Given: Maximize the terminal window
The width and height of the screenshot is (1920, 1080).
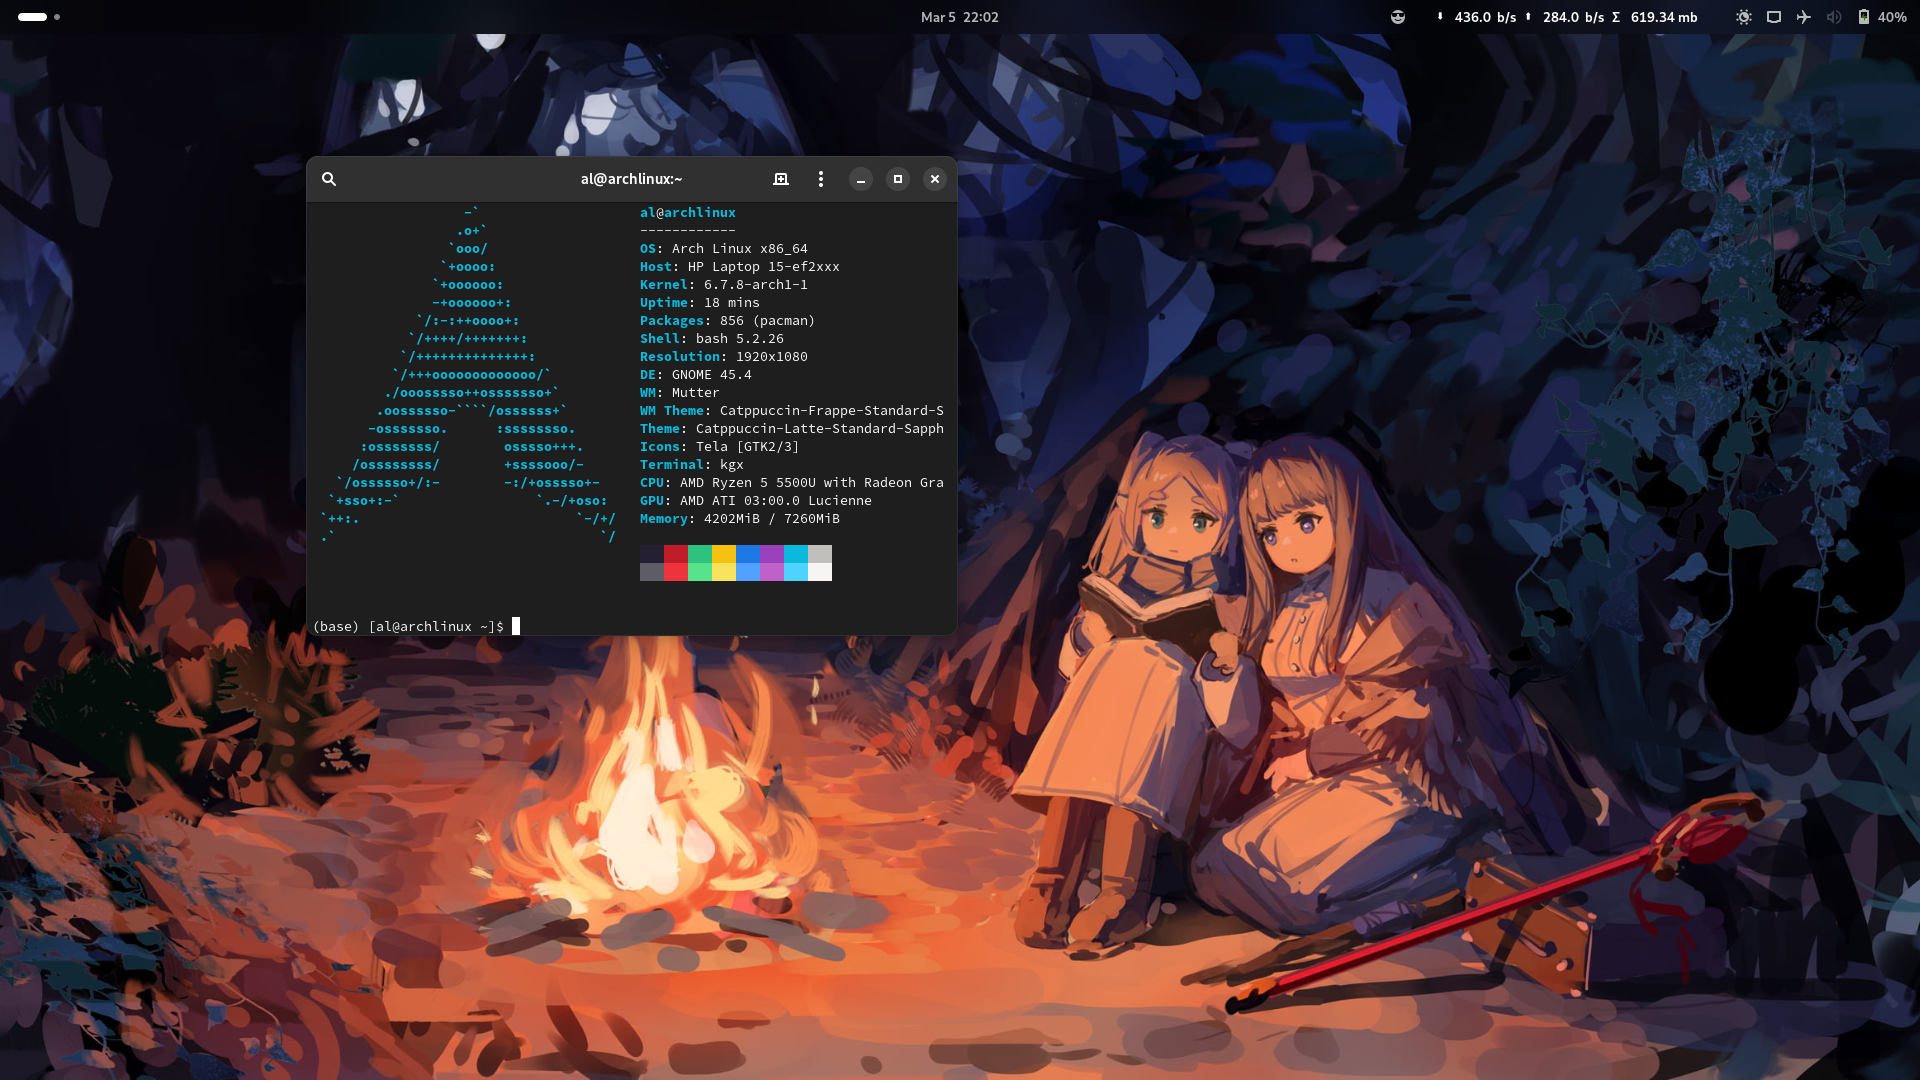Looking at the screenshot, I should coord(898,179).
